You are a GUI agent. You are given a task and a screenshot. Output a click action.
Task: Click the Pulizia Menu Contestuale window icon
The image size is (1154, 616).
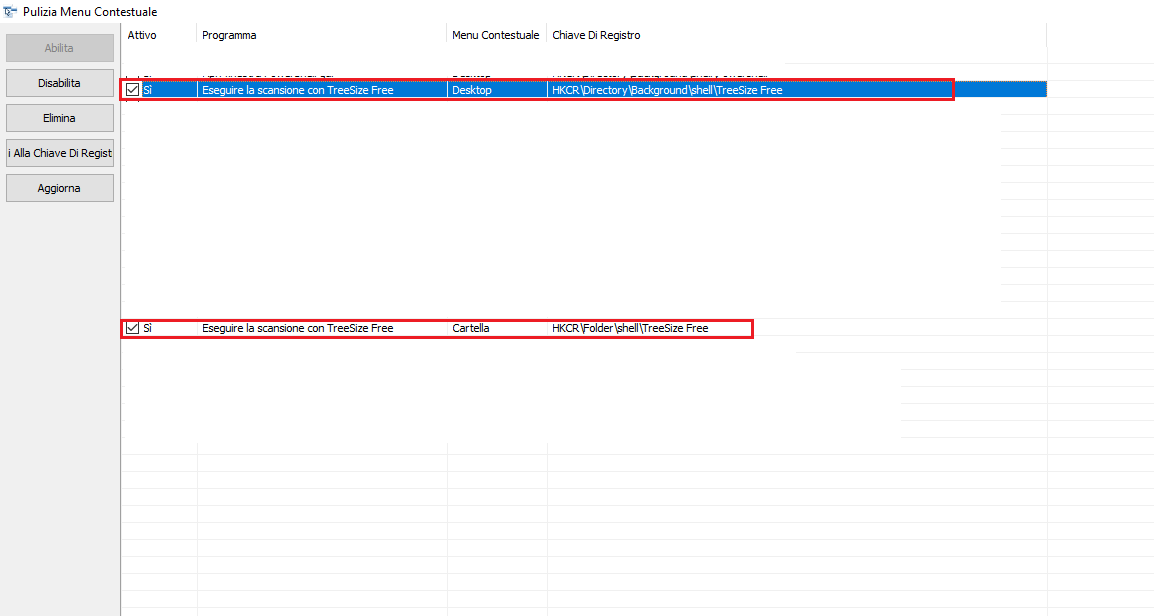[10, 12]
